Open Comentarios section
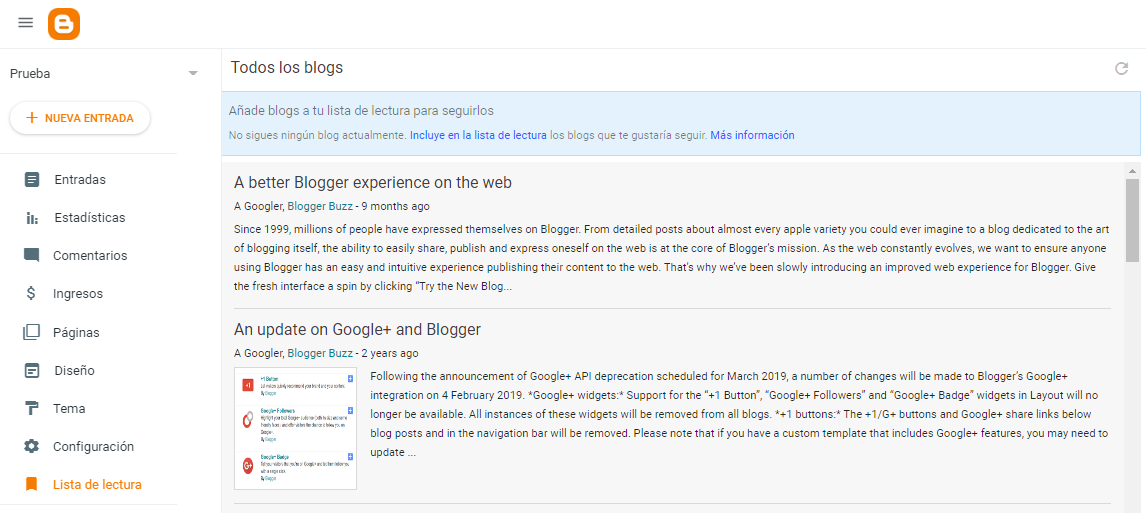1146x513 pixels. click(x=90, y=256)
